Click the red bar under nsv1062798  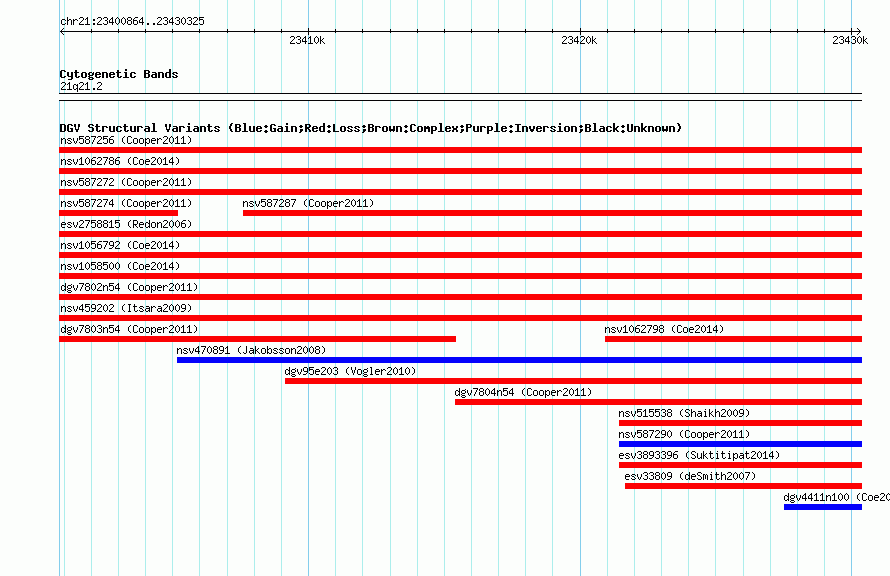(x=733, y=339)
